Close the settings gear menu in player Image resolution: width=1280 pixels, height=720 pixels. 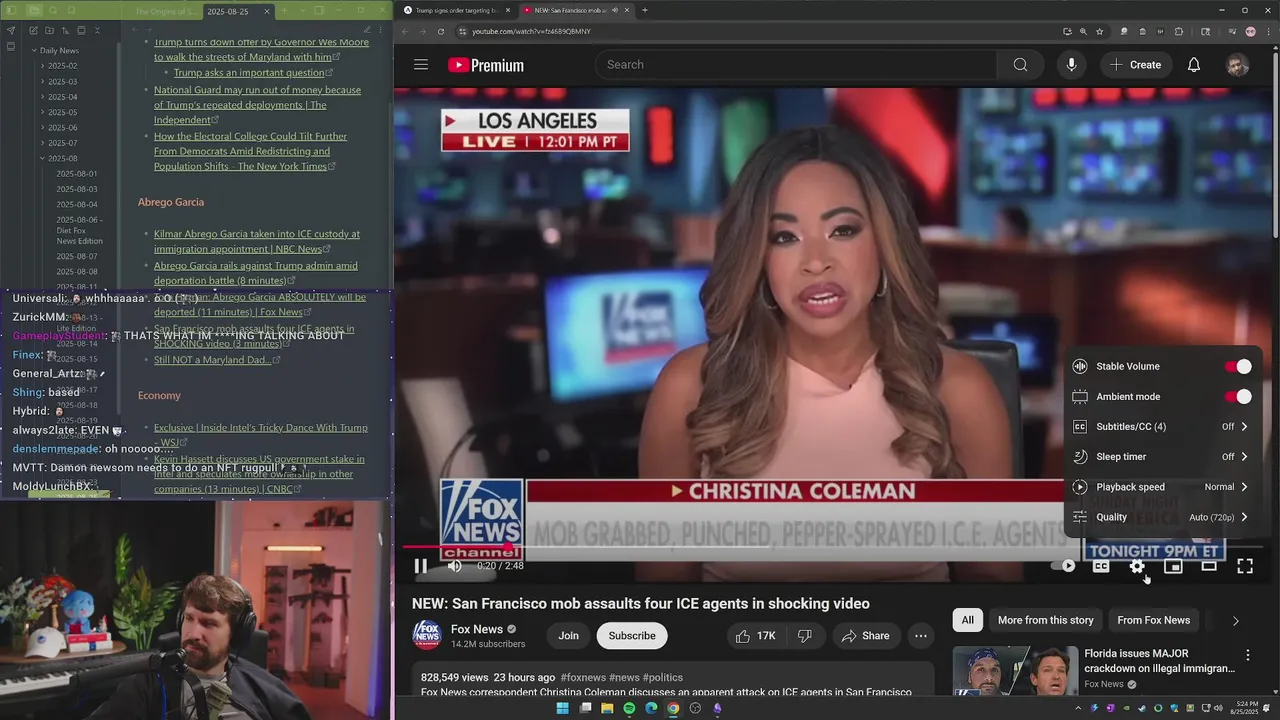(1137, 566)
